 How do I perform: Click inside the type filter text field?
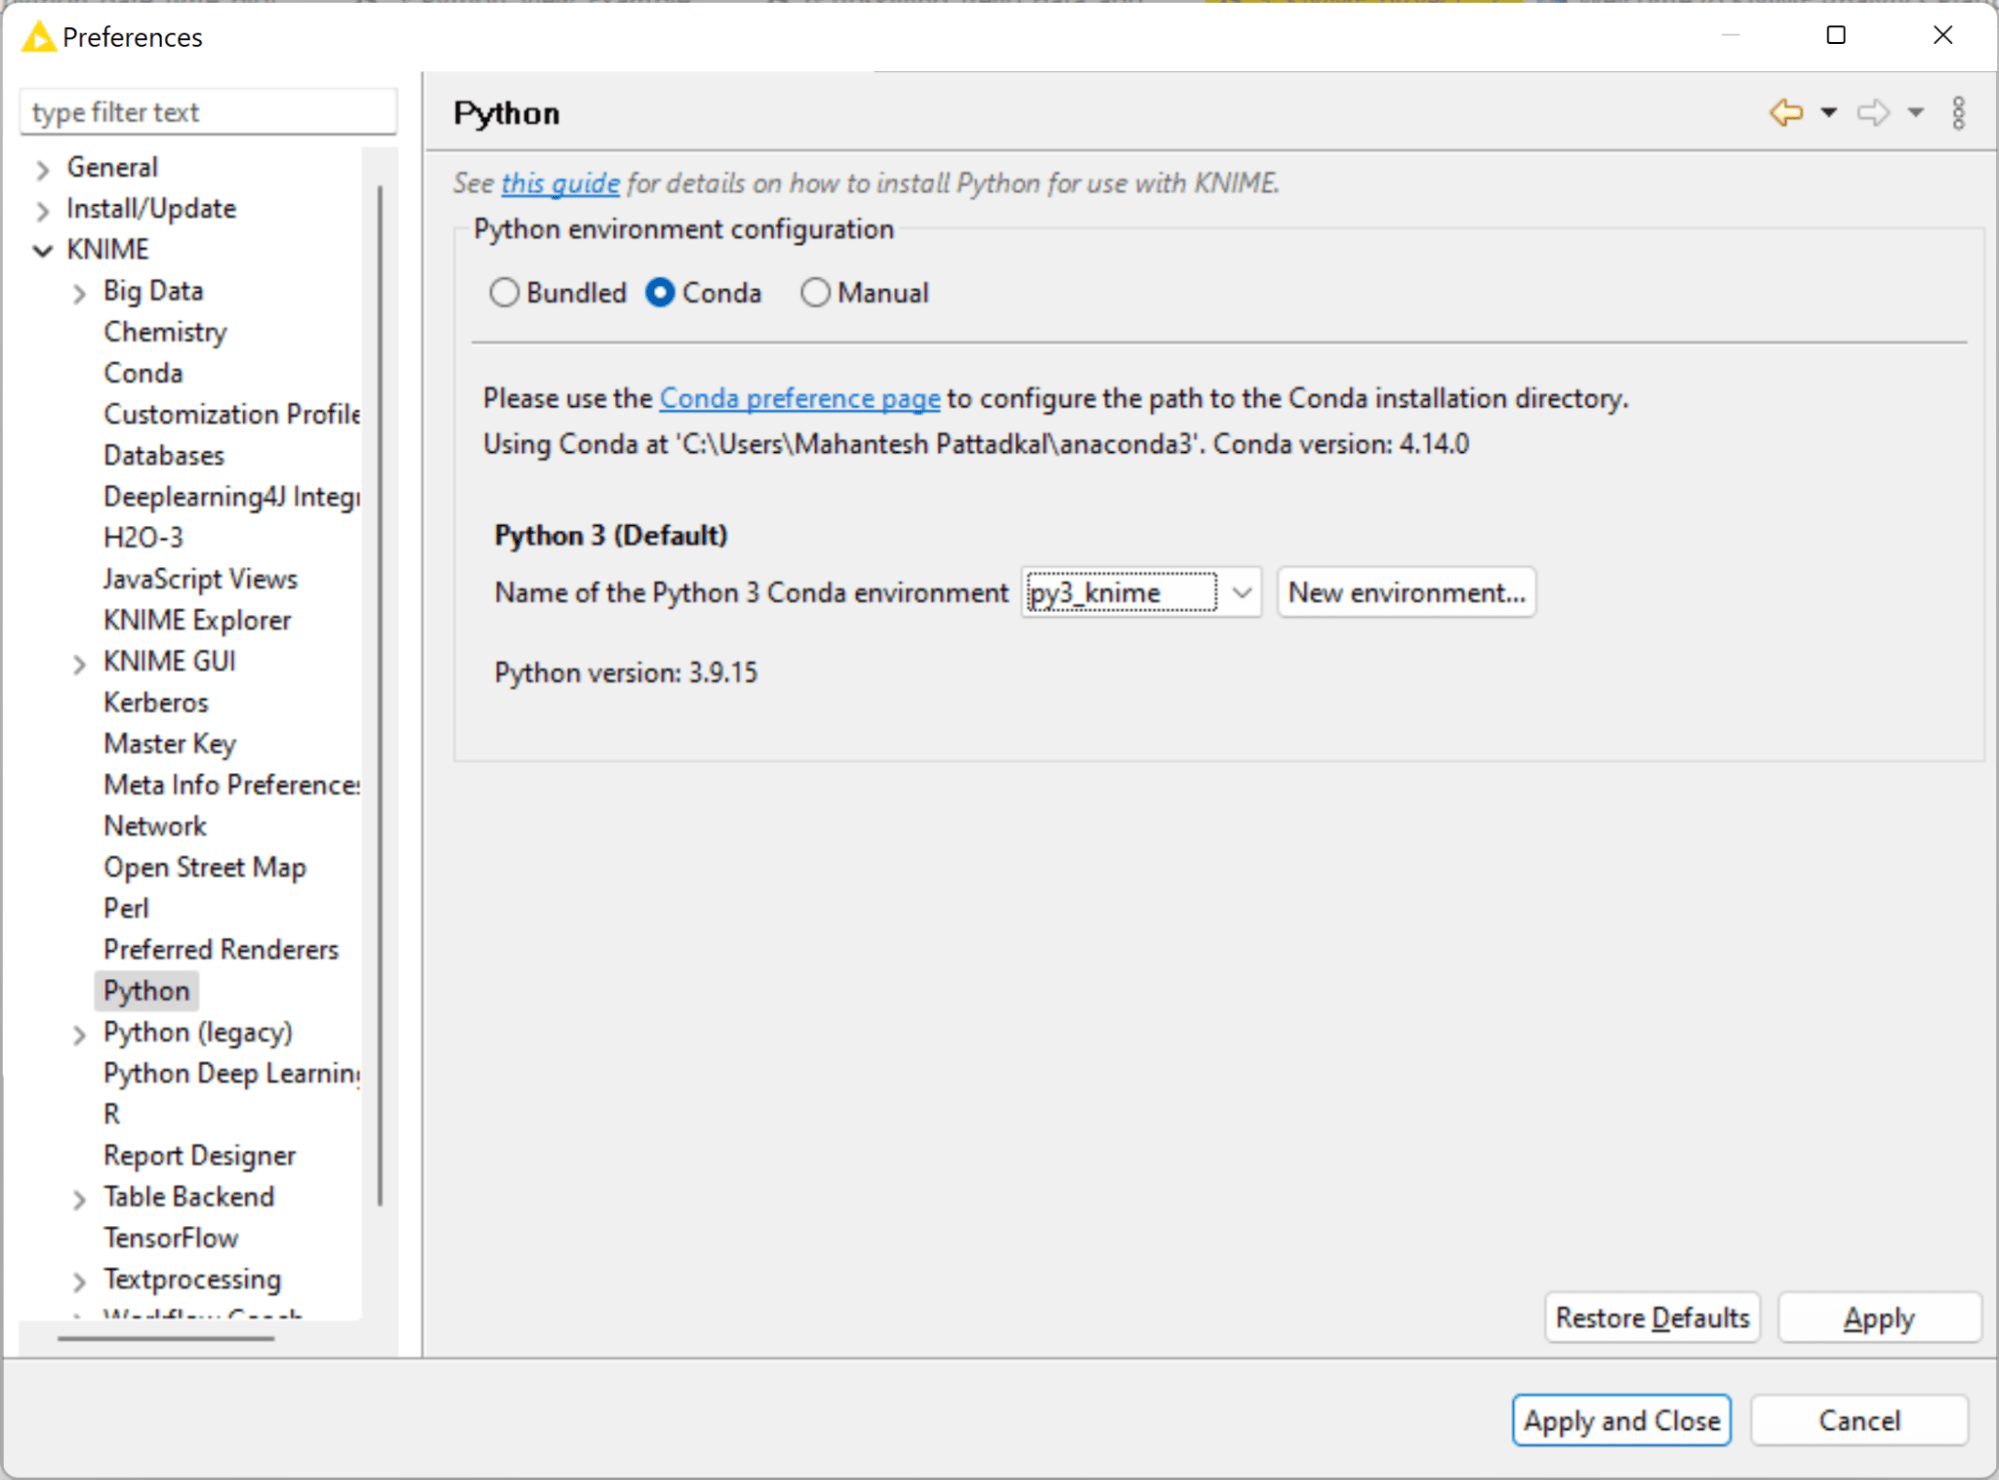pyautogui.click(x=206, y=112)
